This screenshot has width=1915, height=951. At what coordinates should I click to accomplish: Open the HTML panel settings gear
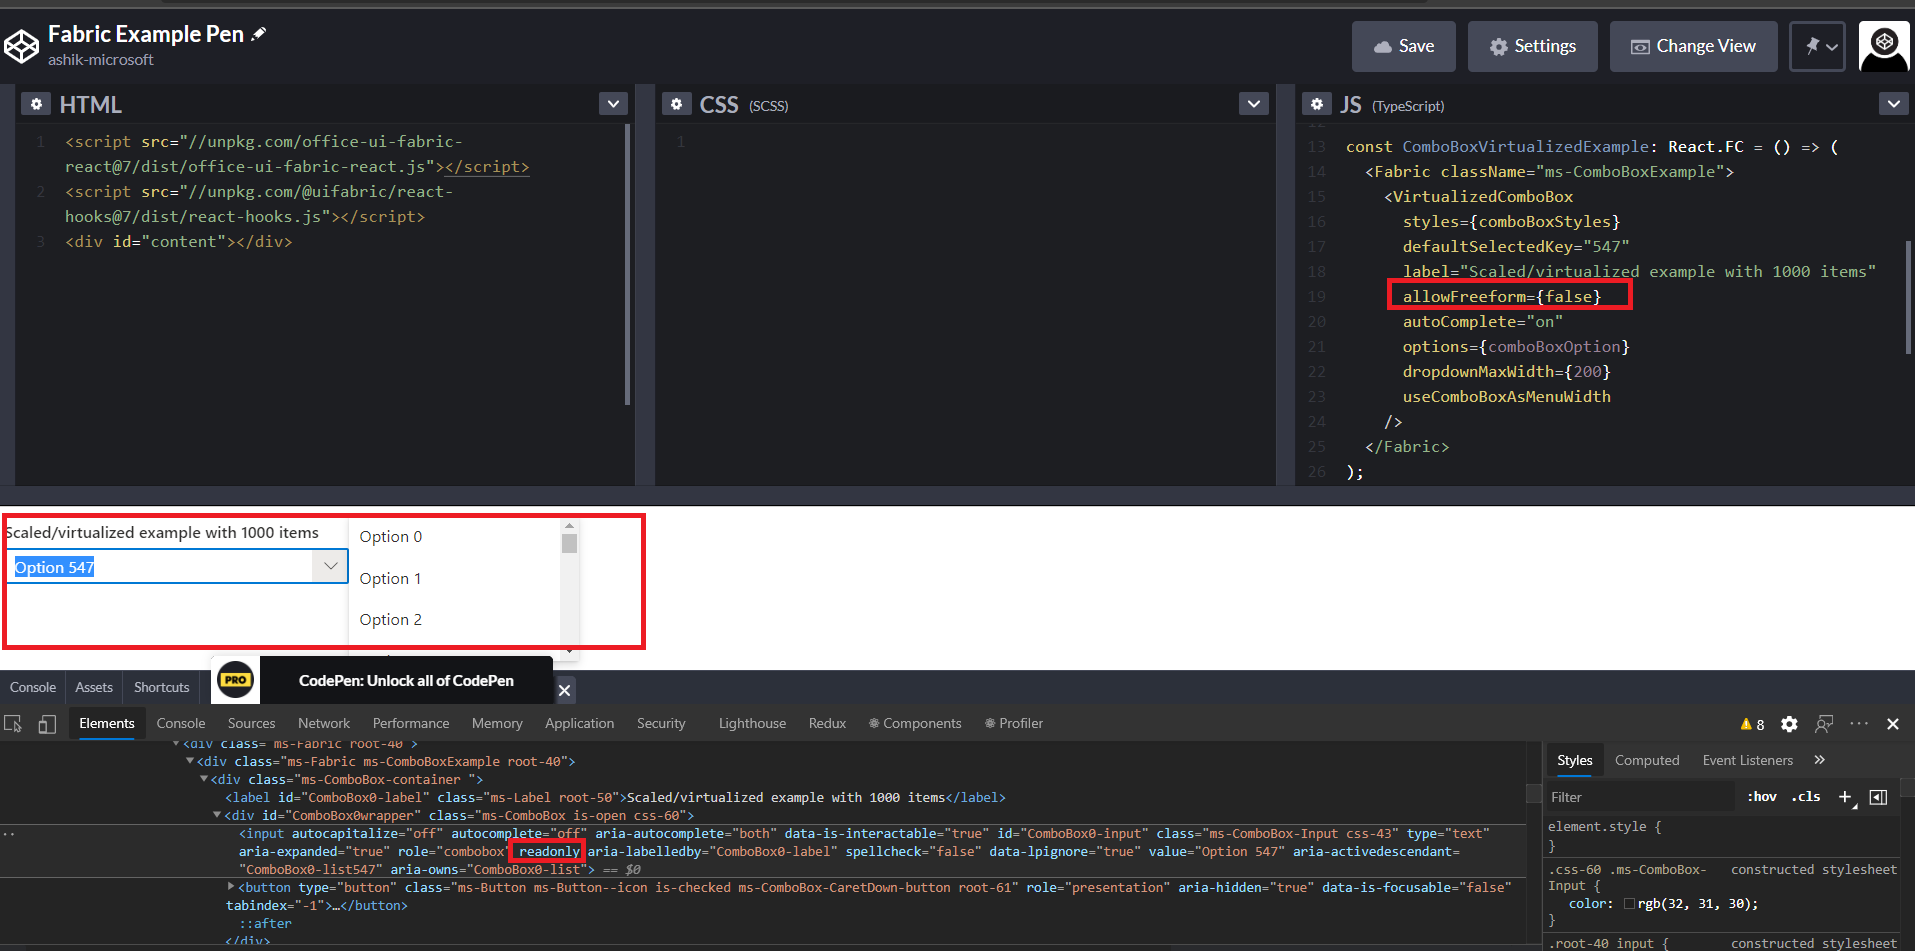36,103
